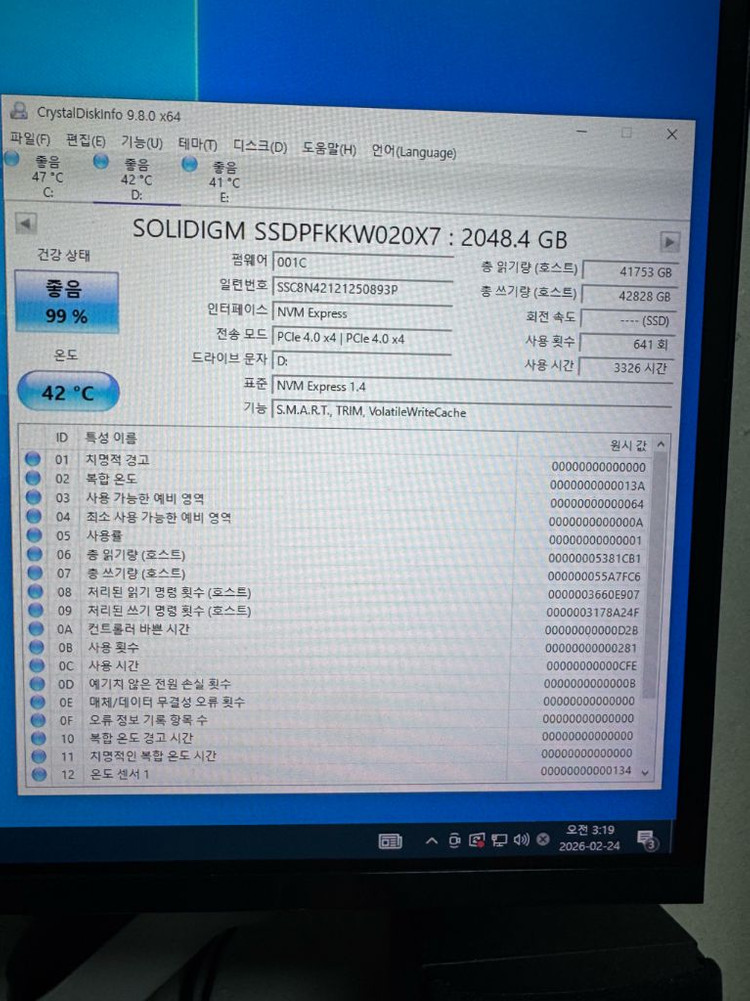Click status icon of row 12 온도 센서 1
Image resolution: width=750 pixels, height=1001 pixels.
40,774
